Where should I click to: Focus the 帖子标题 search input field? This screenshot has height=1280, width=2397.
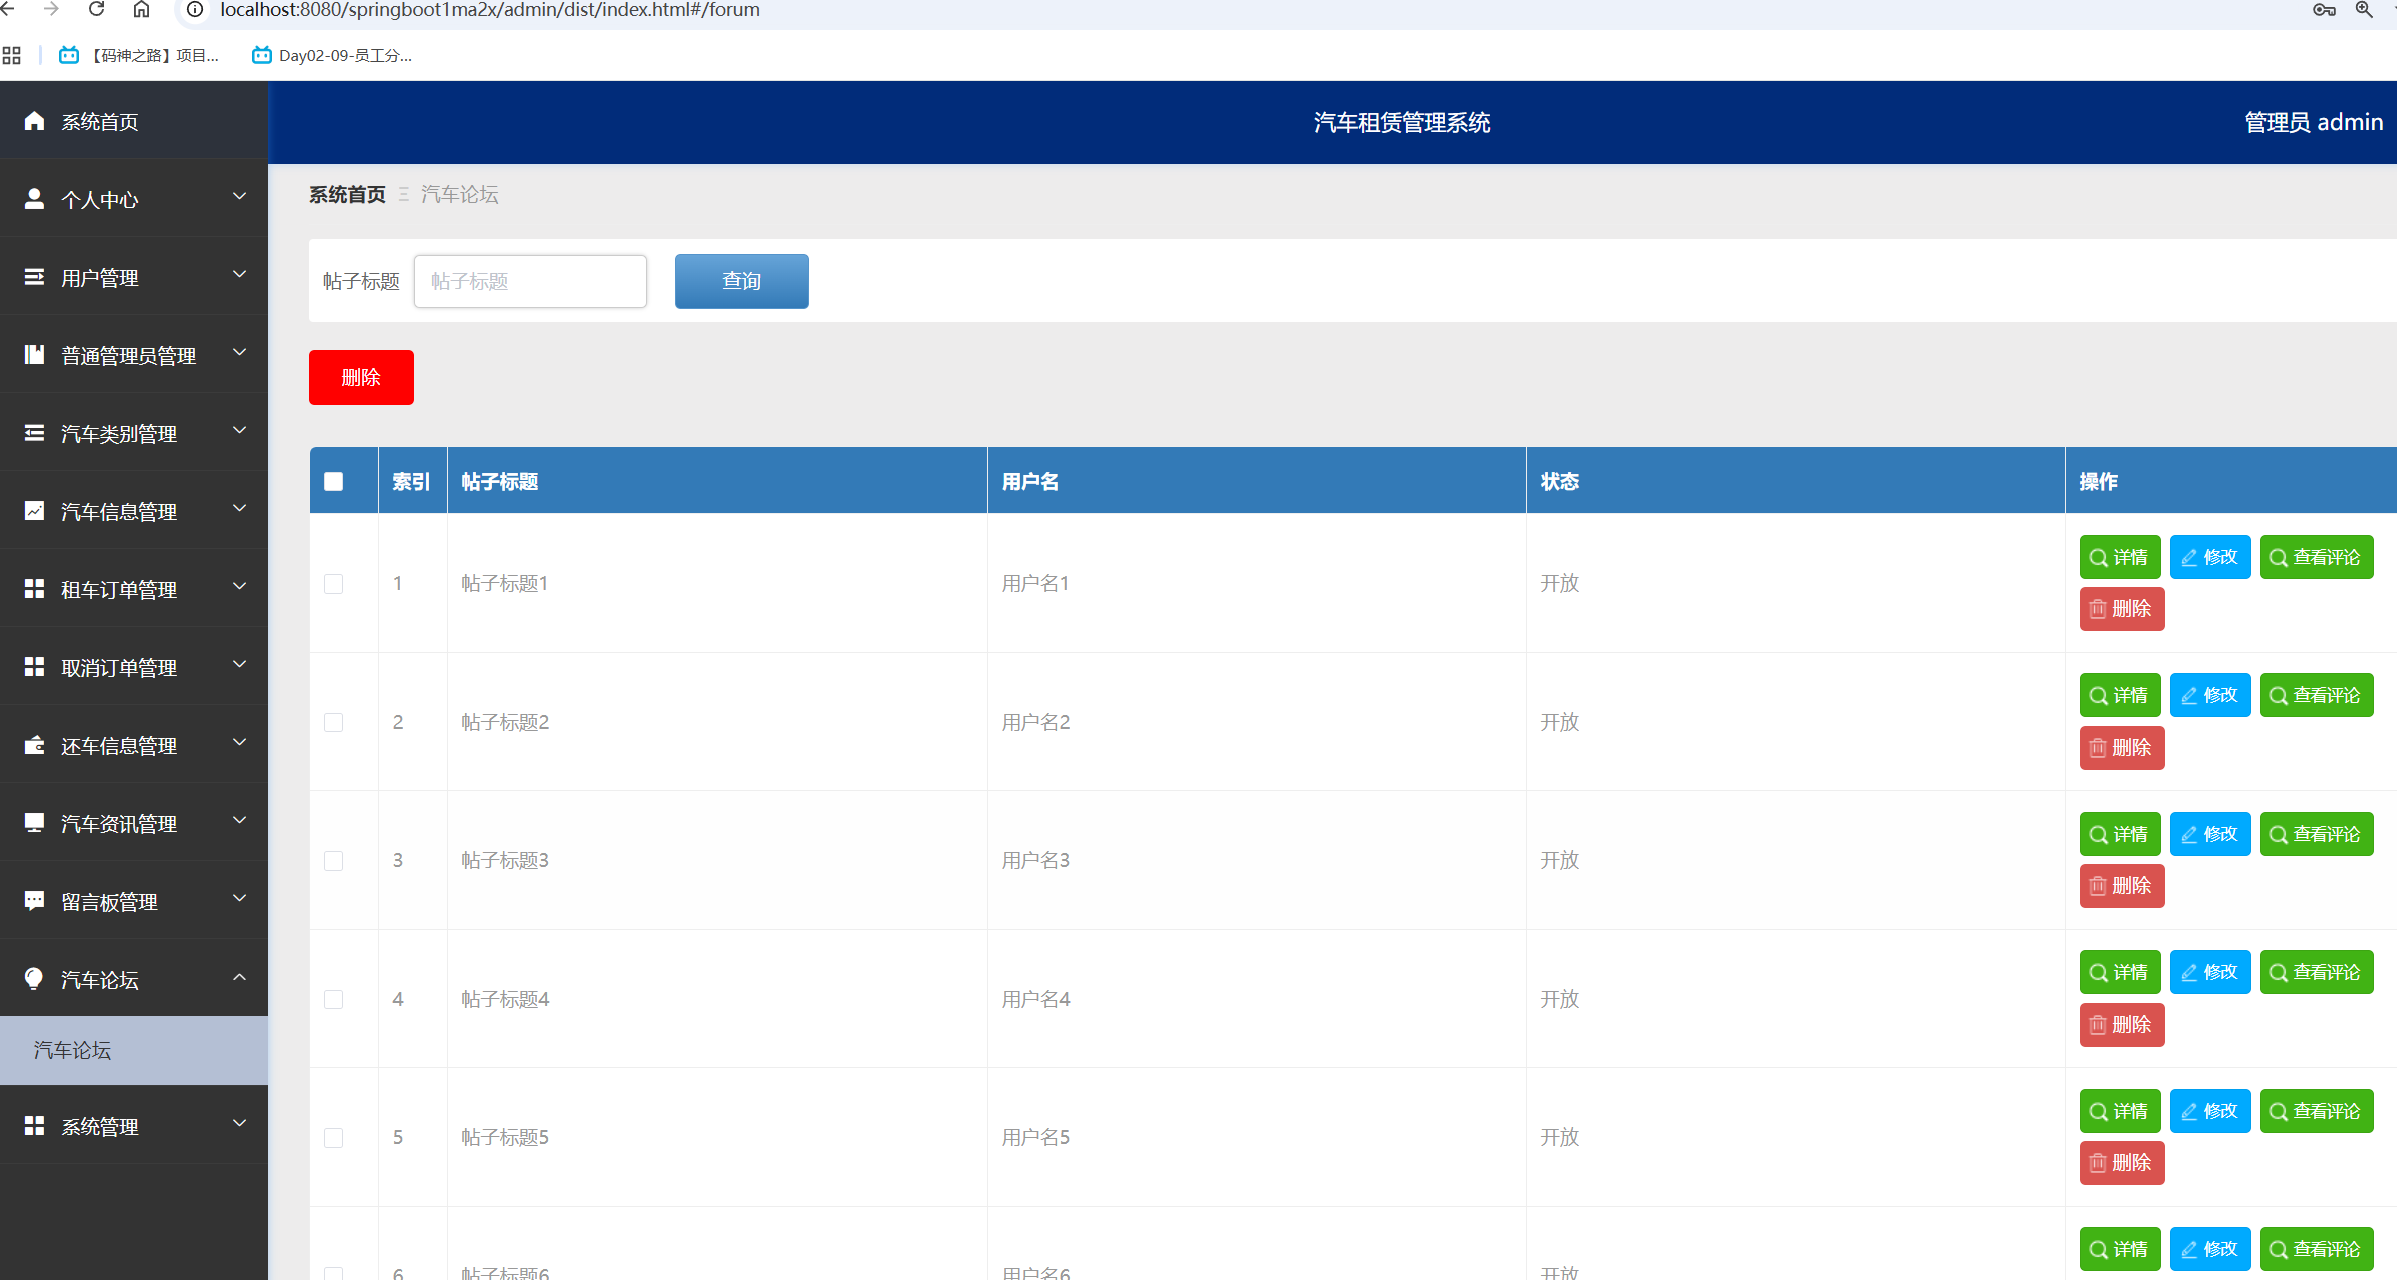530,281
